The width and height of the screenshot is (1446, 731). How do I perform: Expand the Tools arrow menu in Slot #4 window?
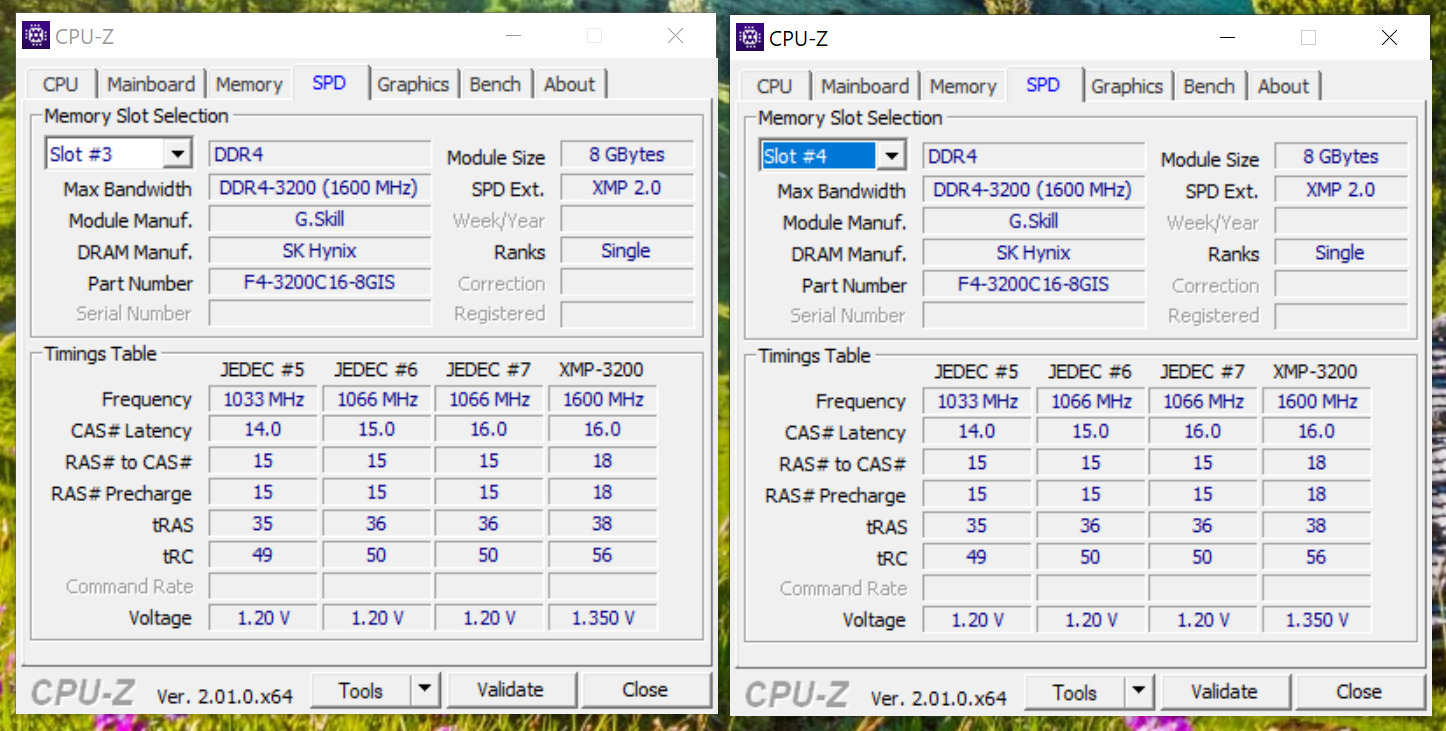(x=1139, y=692)
